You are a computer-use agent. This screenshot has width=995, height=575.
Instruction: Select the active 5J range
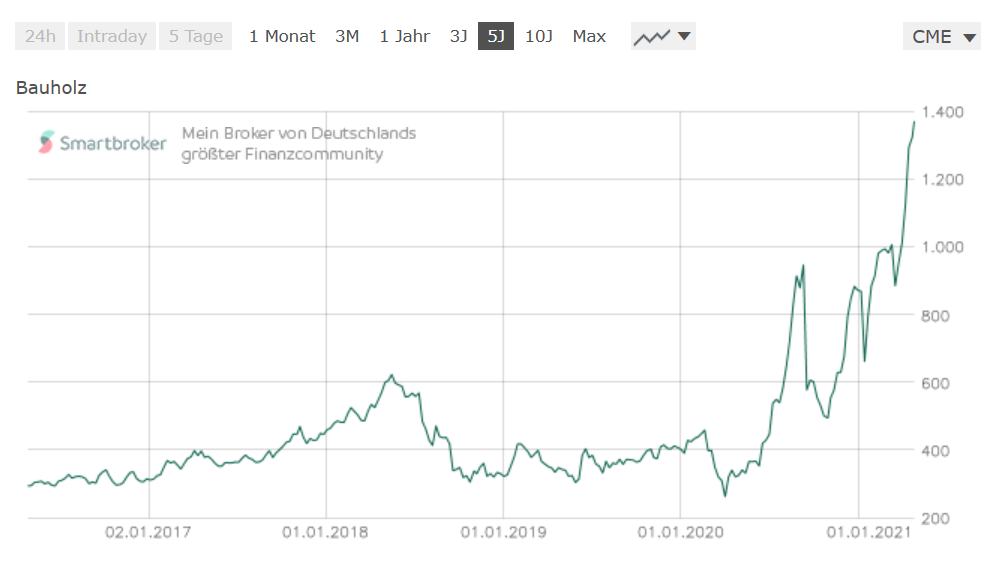pyautogui.click(x=496, y=37)
